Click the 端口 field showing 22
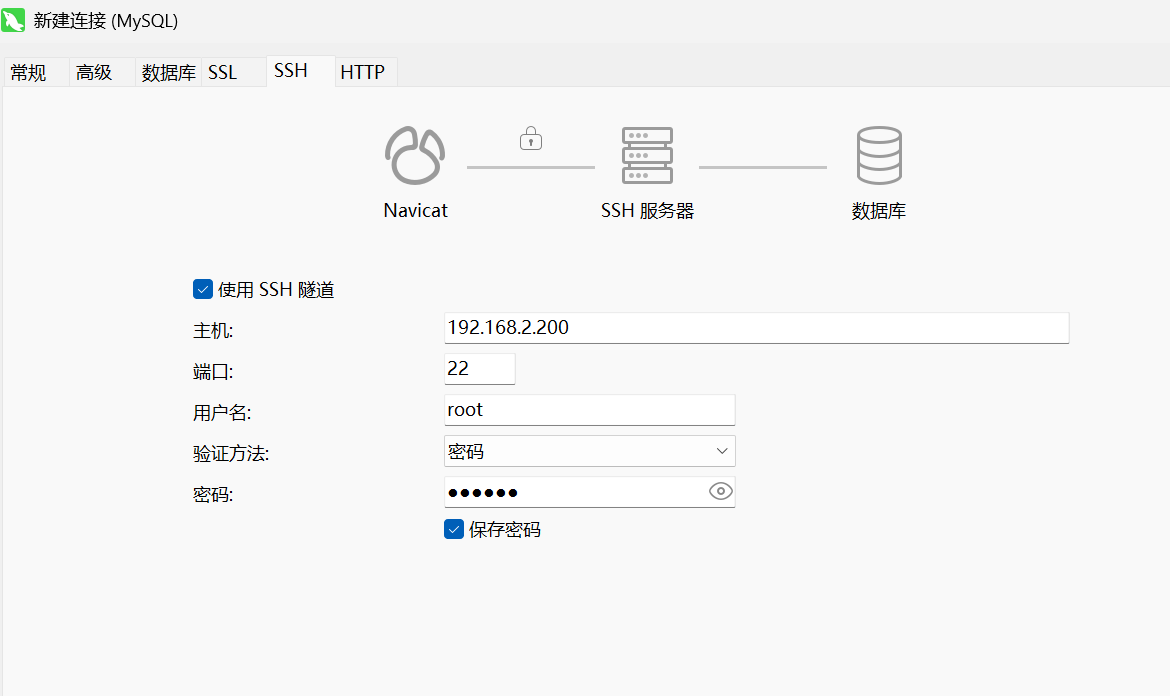The image size is (1170, 696). tap(480, 369)
